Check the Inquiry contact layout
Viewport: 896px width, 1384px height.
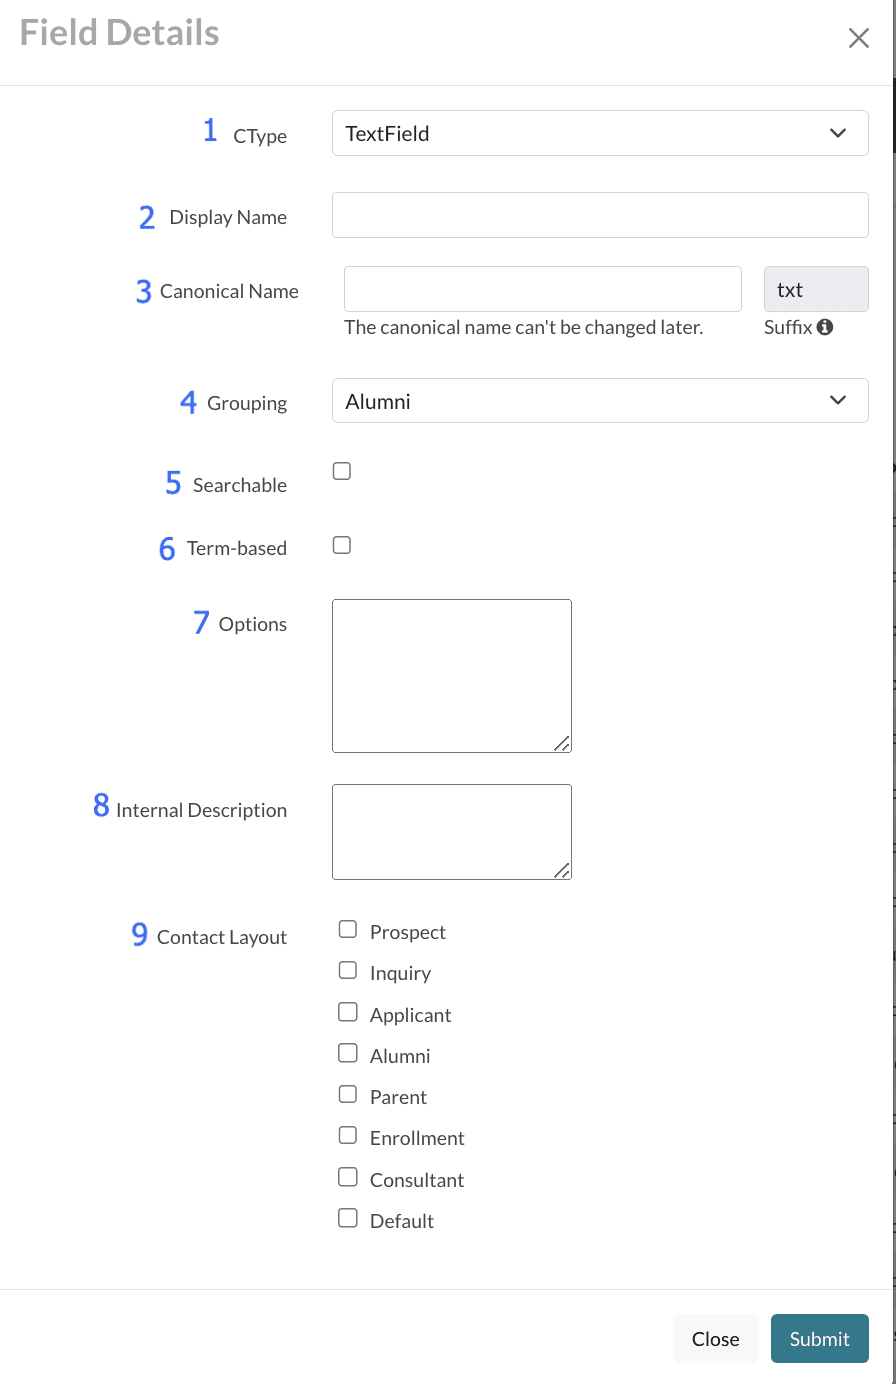tap(347, 970)
